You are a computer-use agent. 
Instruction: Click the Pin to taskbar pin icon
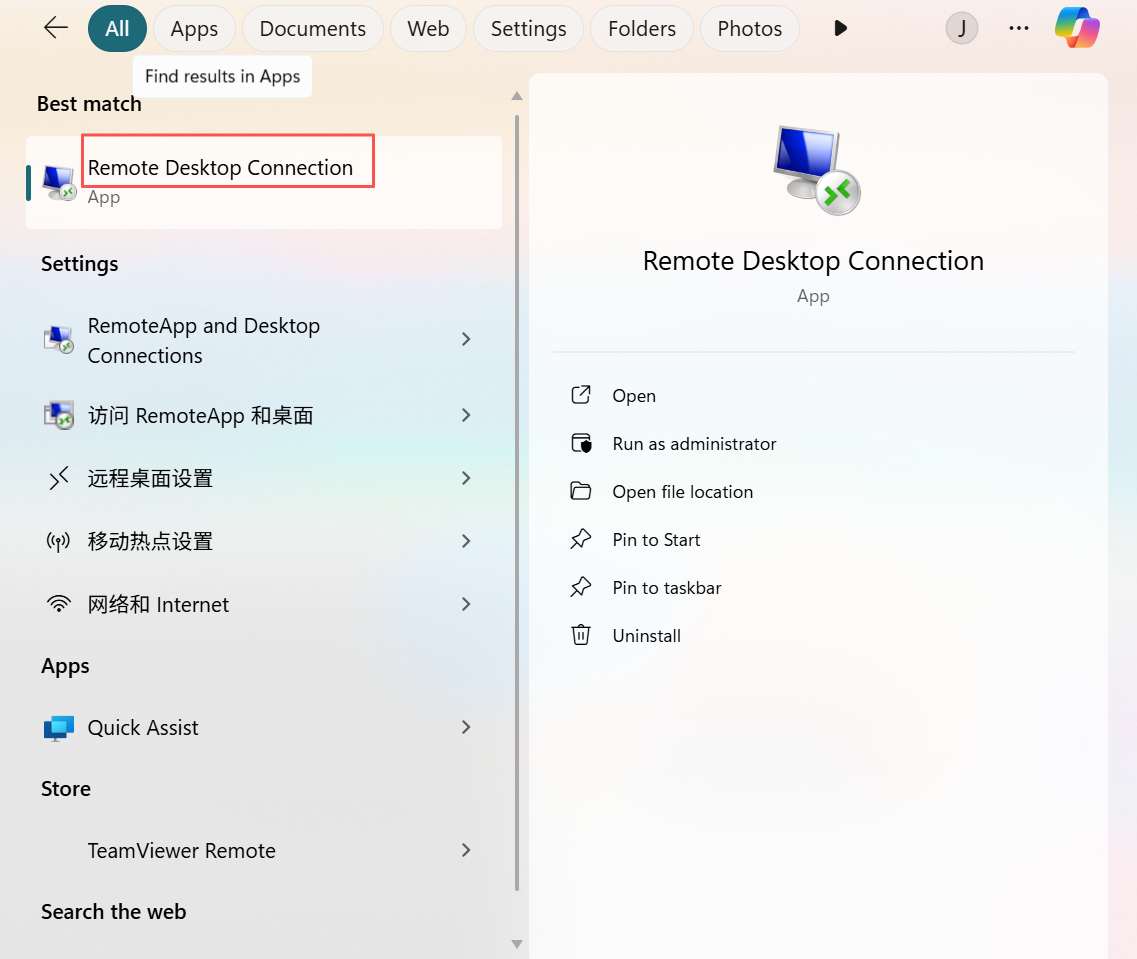coord(581,586)
